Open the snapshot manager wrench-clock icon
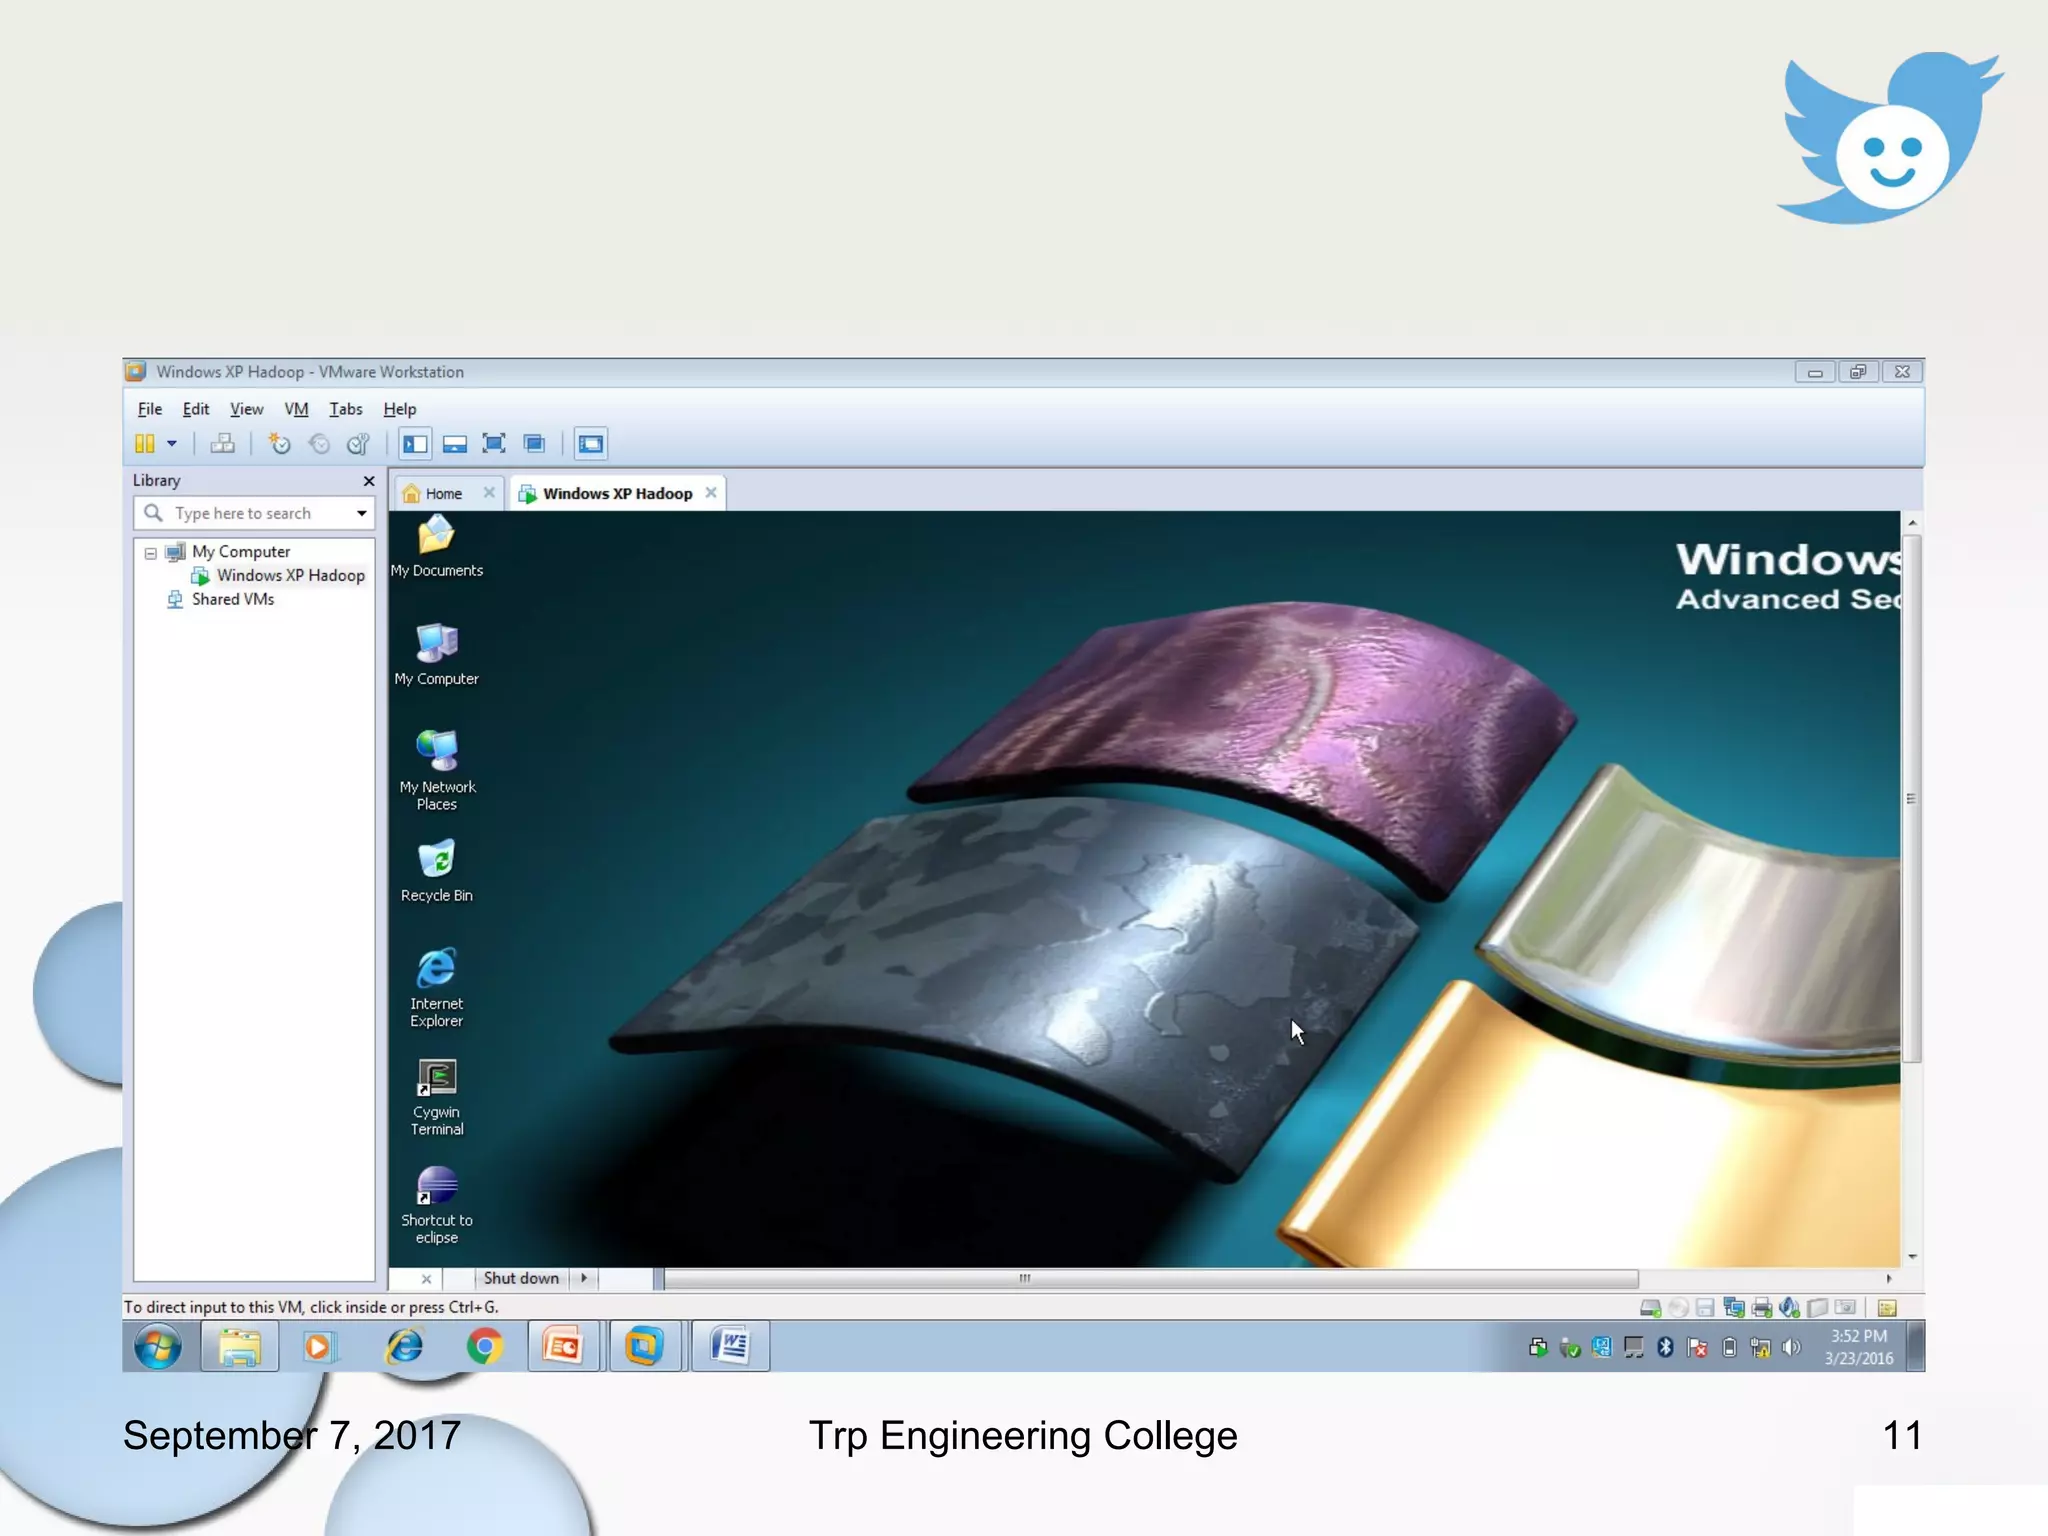The width and height of the screenshot is (2048, 1536). 358,444
